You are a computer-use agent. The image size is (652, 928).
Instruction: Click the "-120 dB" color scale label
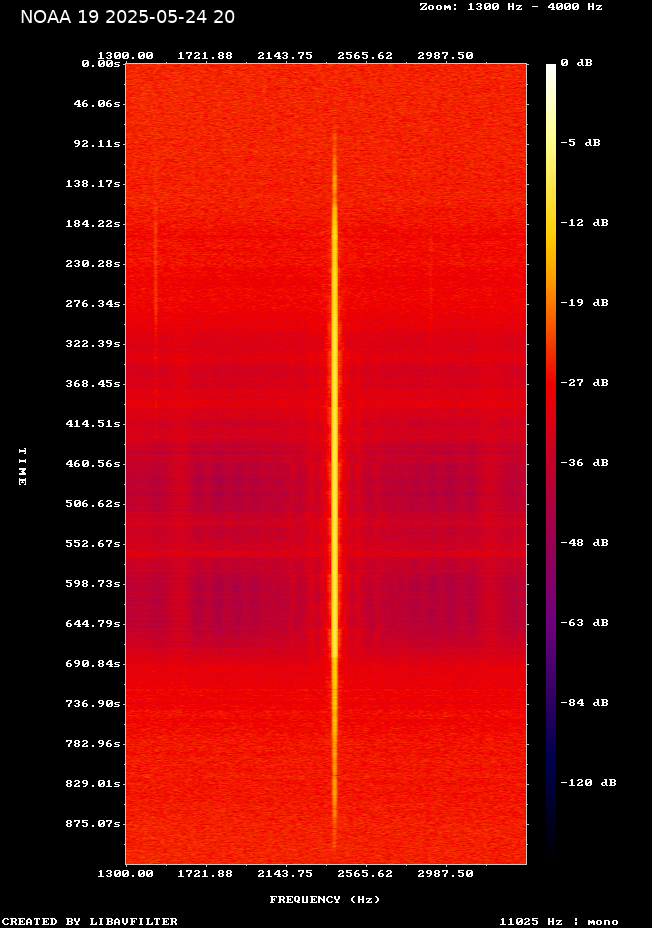click(x=589, y=782)
